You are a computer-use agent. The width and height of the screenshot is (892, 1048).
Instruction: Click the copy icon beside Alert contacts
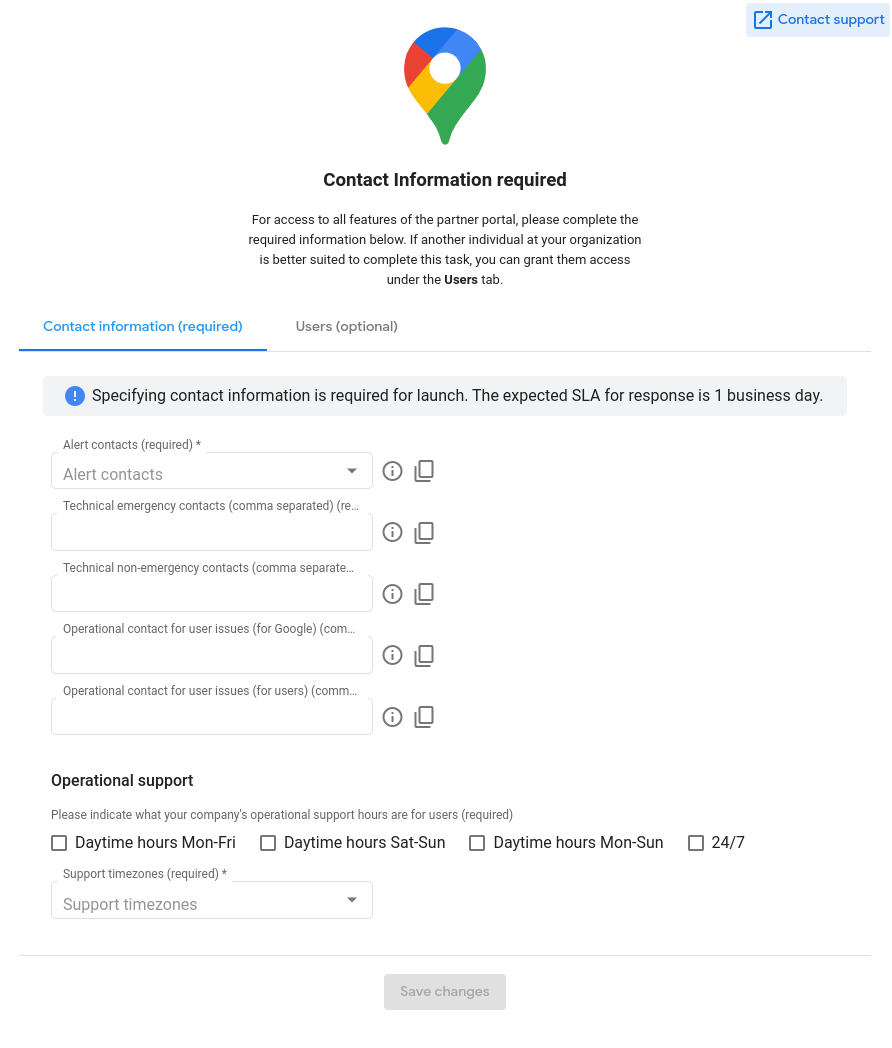coord(424,470)
